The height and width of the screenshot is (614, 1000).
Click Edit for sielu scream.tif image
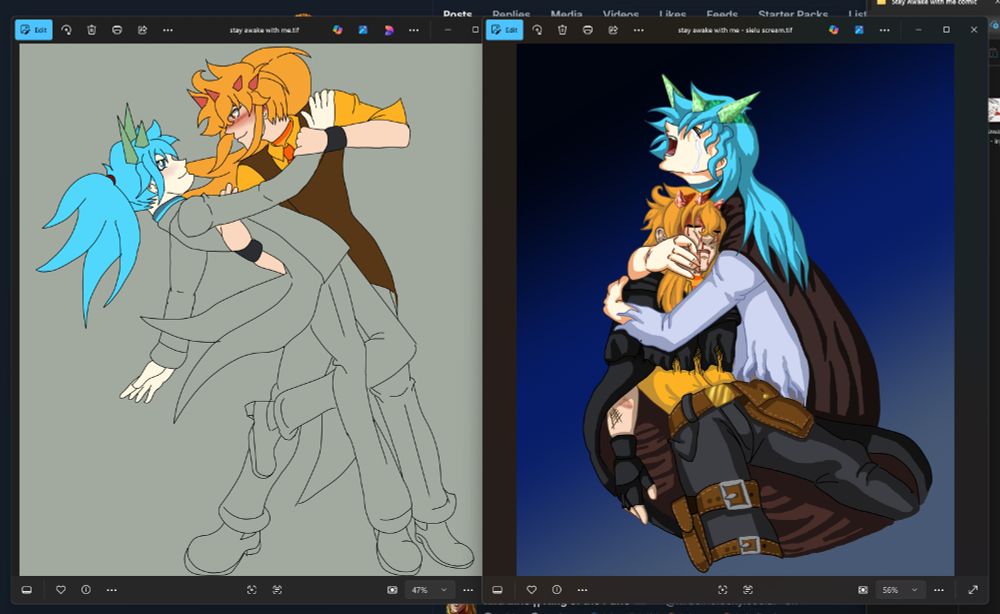pyautogui.click(x=504, y=30)
